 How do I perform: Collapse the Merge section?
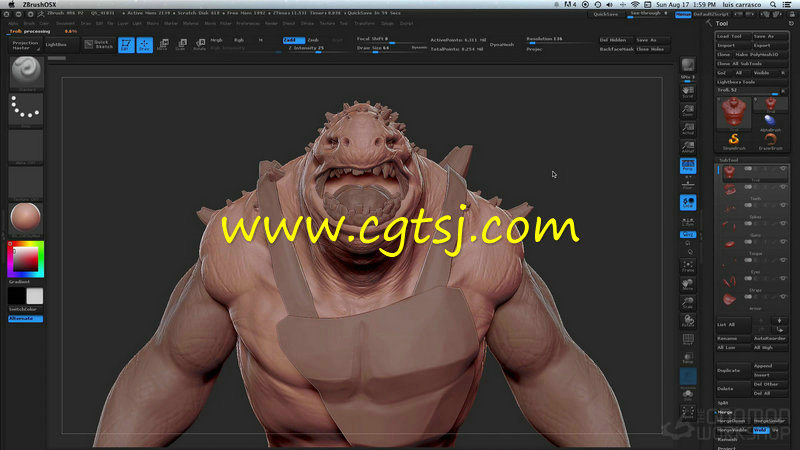coord(724,412)
